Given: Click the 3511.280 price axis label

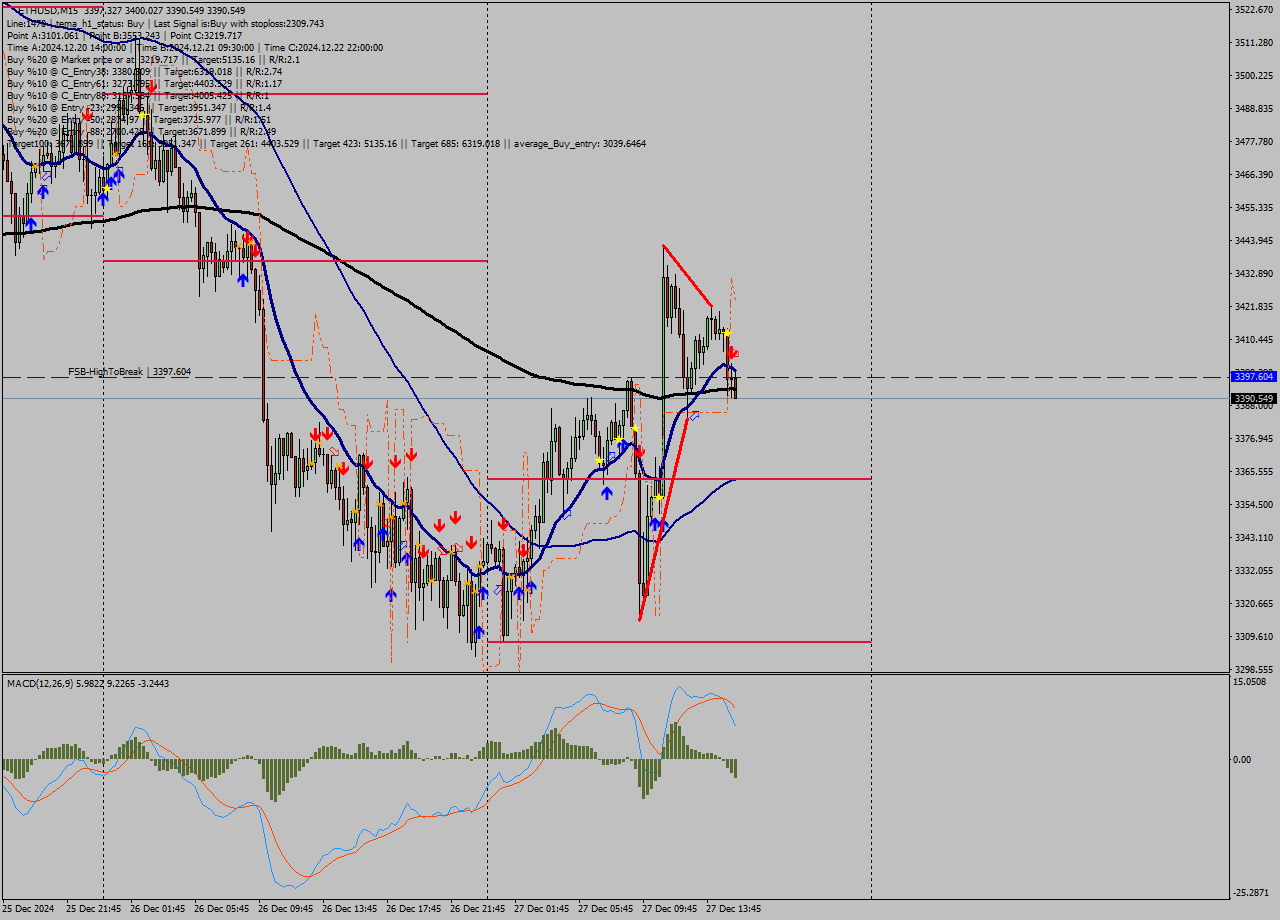Looking at the screenshot, I should pos(1254,42).
